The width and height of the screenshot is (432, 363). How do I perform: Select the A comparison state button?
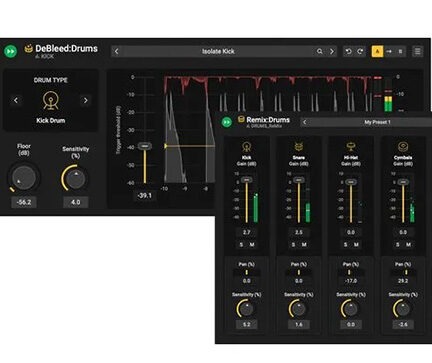point(377,51)
